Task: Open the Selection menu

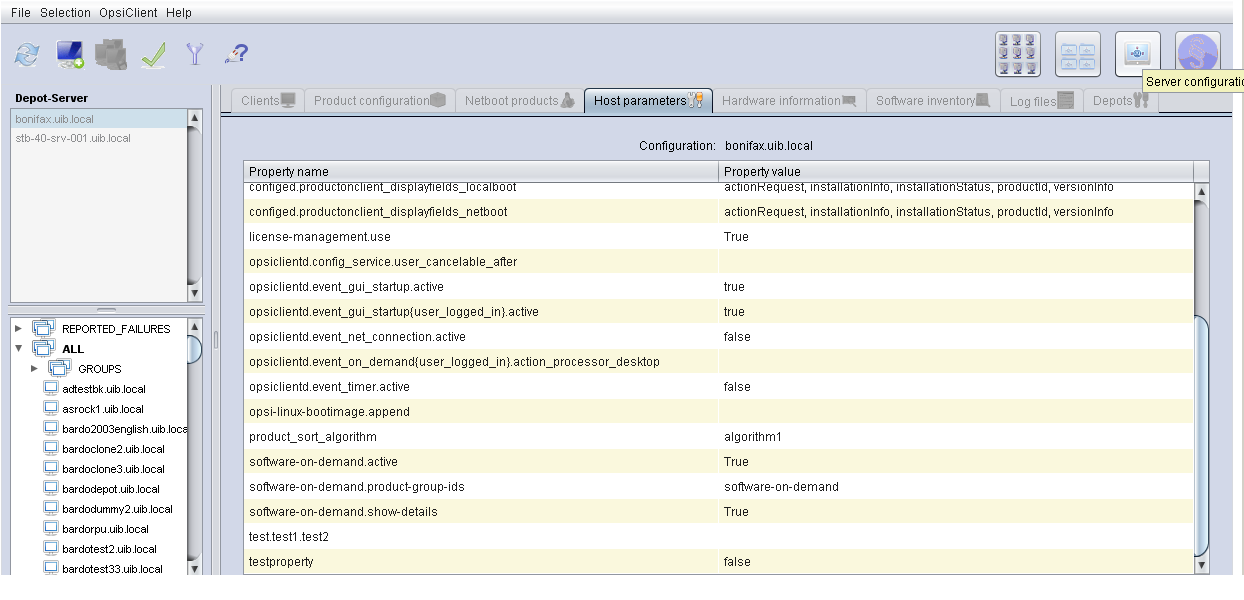Action: (65, 13)
